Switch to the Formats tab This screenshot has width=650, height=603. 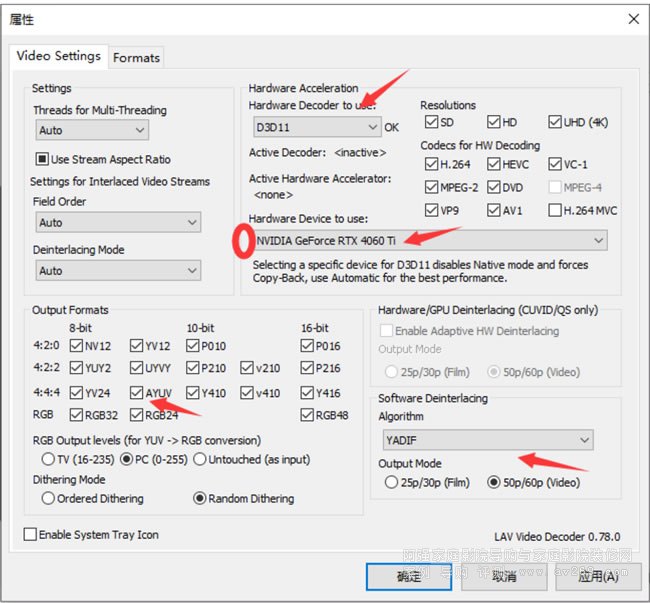coord(136,57)
